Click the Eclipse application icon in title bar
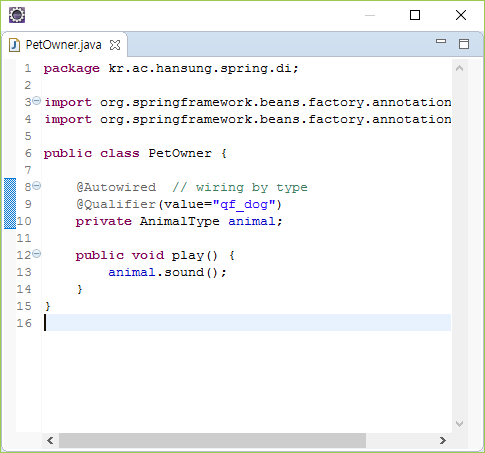 (17, 15)
